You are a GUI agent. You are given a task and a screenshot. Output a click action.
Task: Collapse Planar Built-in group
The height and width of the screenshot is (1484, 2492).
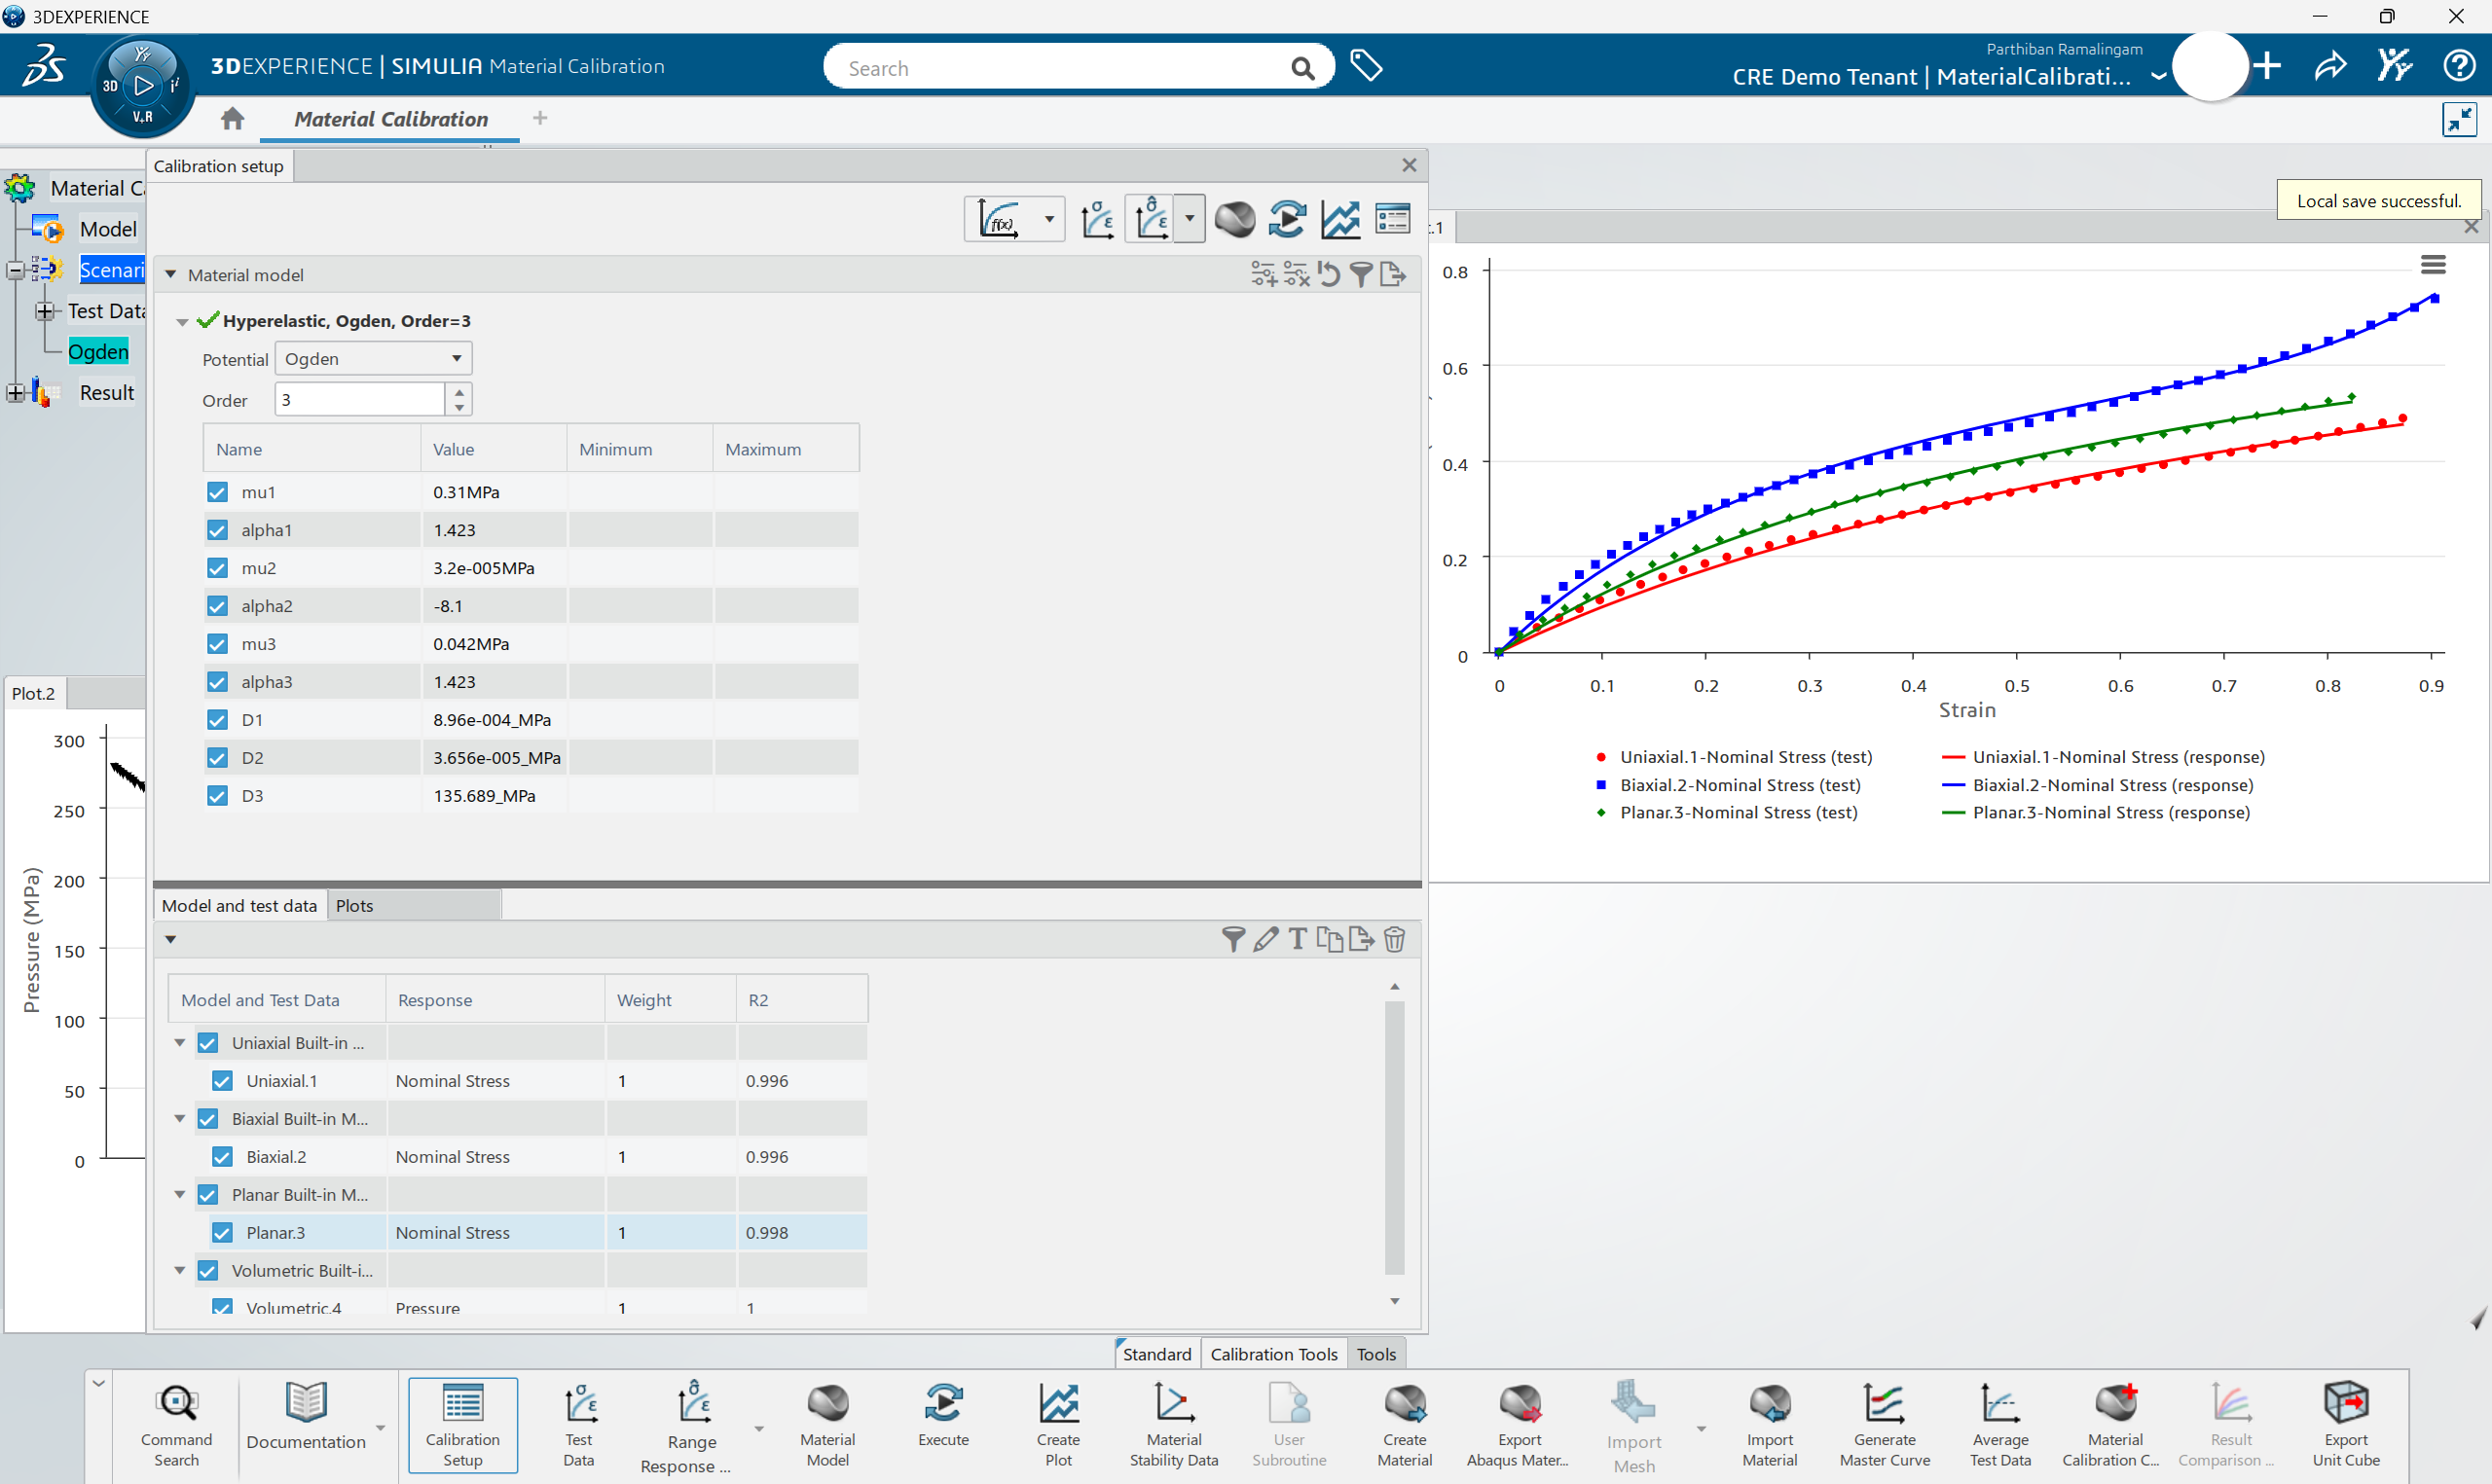click(x=180, y=1195)
